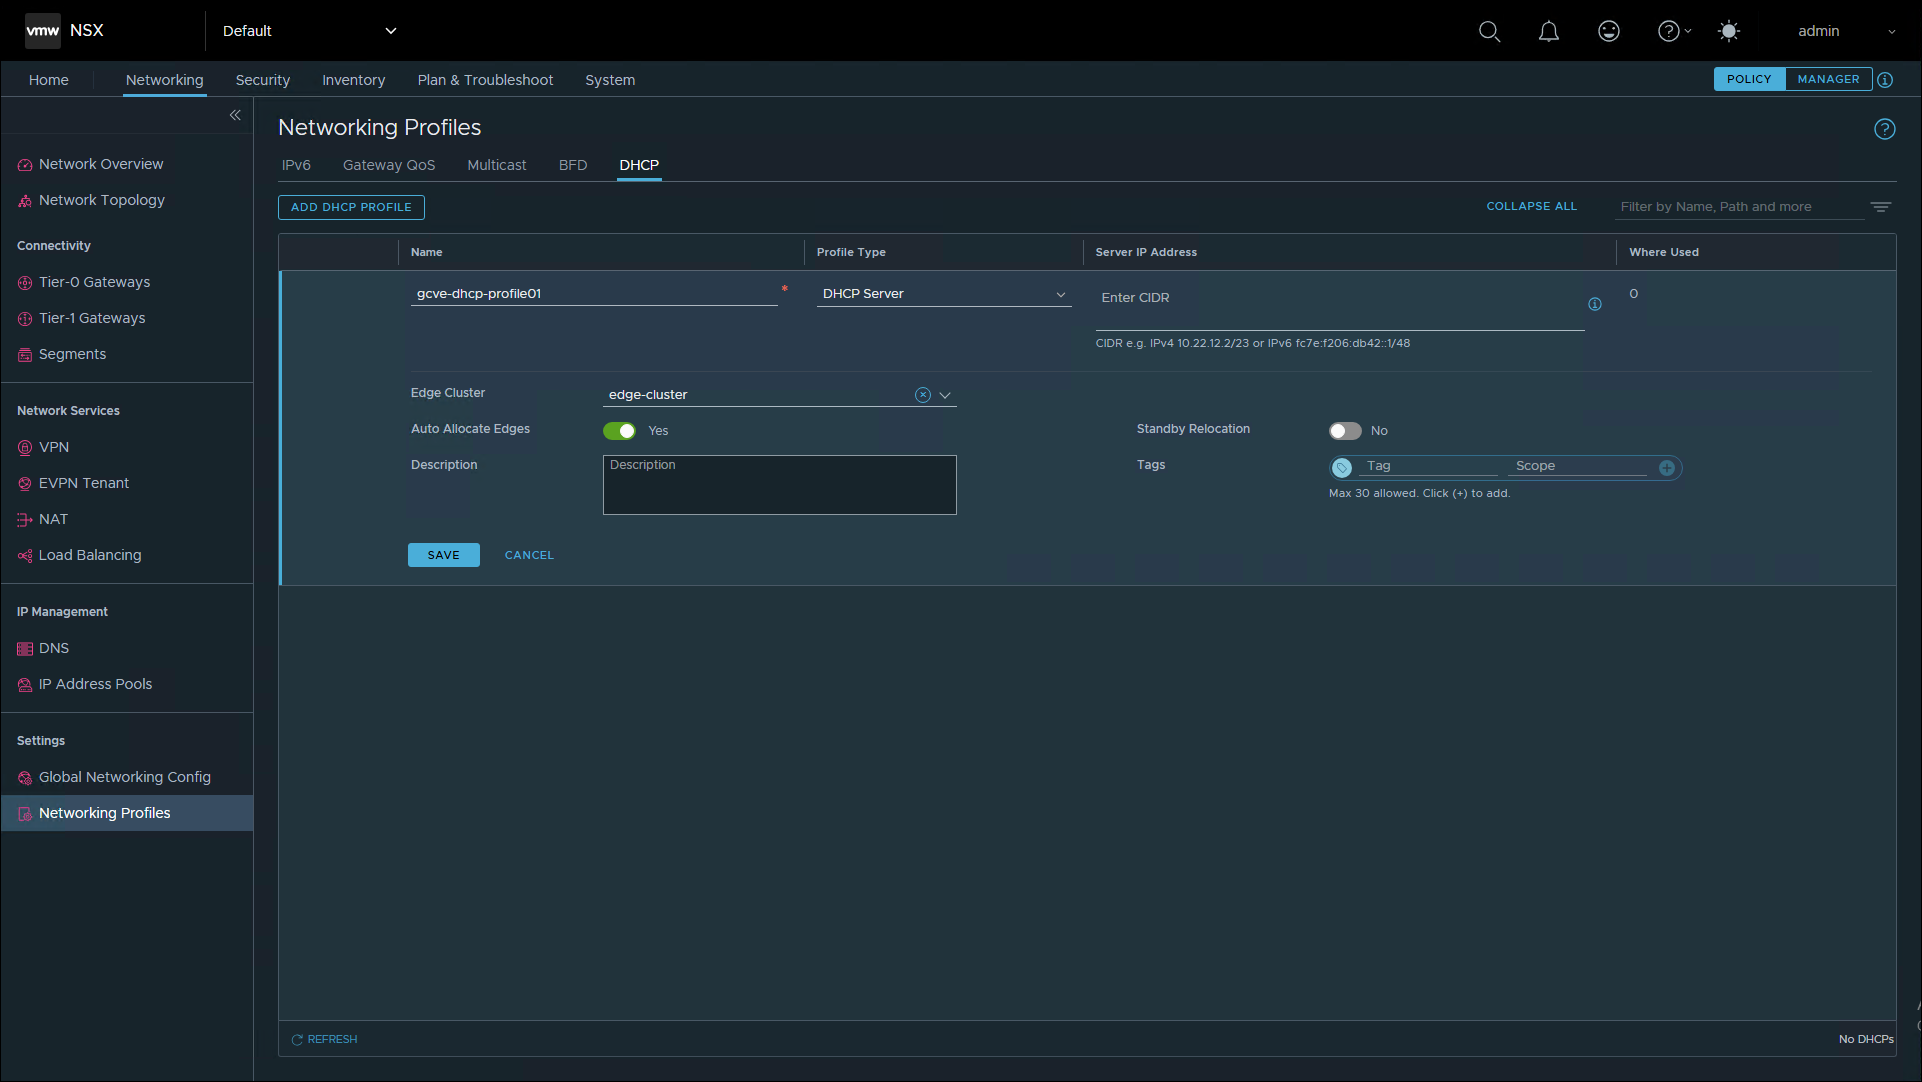
Task: Switch to Policy mode
Action: [1749, 79]
